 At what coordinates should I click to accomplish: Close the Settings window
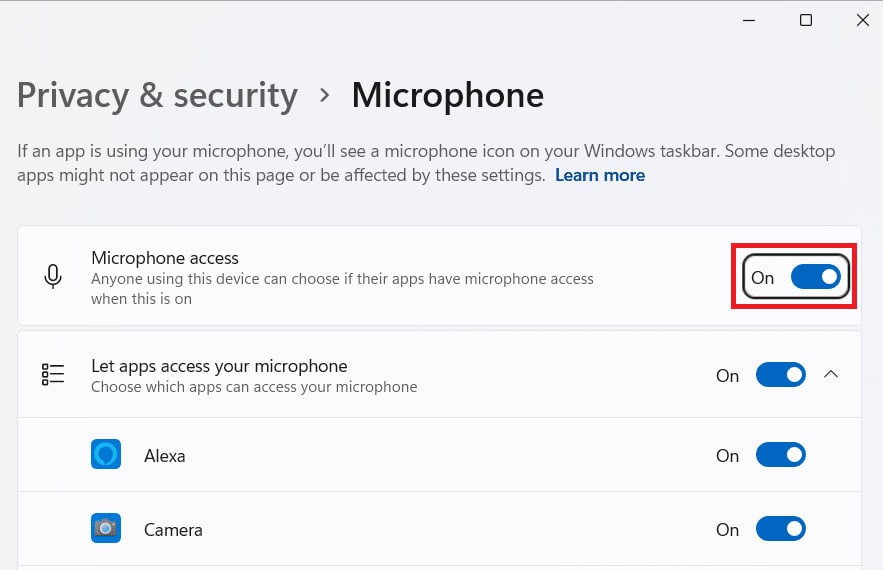coord(862,20)
